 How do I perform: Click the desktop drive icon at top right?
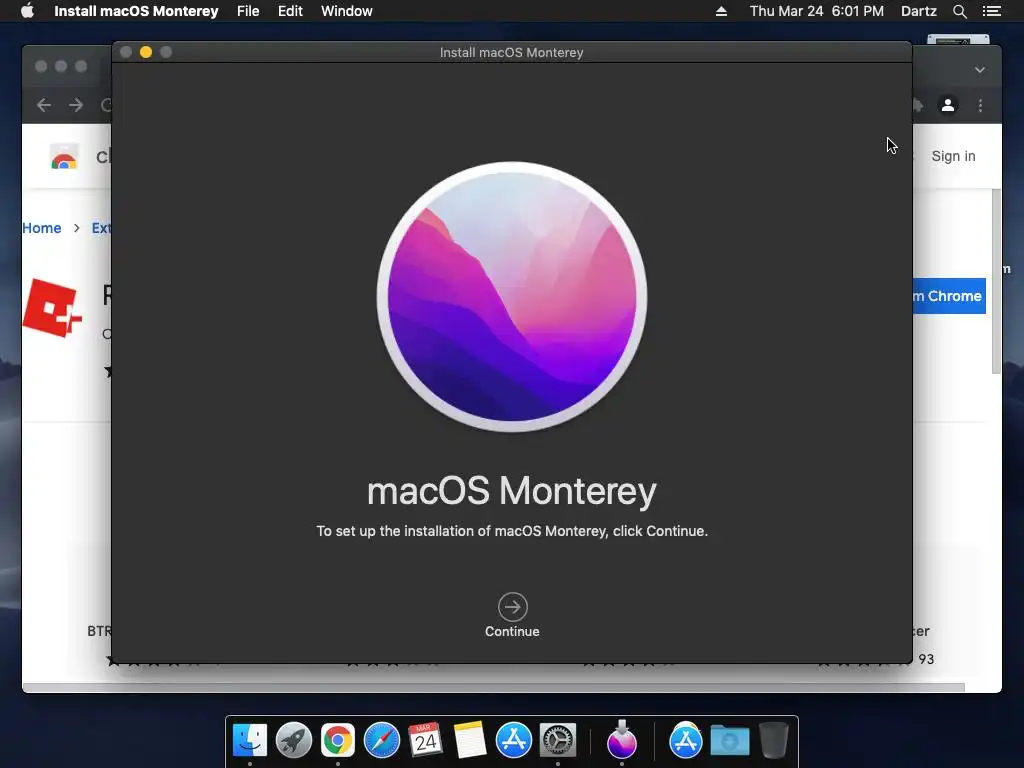coord(958,39)
